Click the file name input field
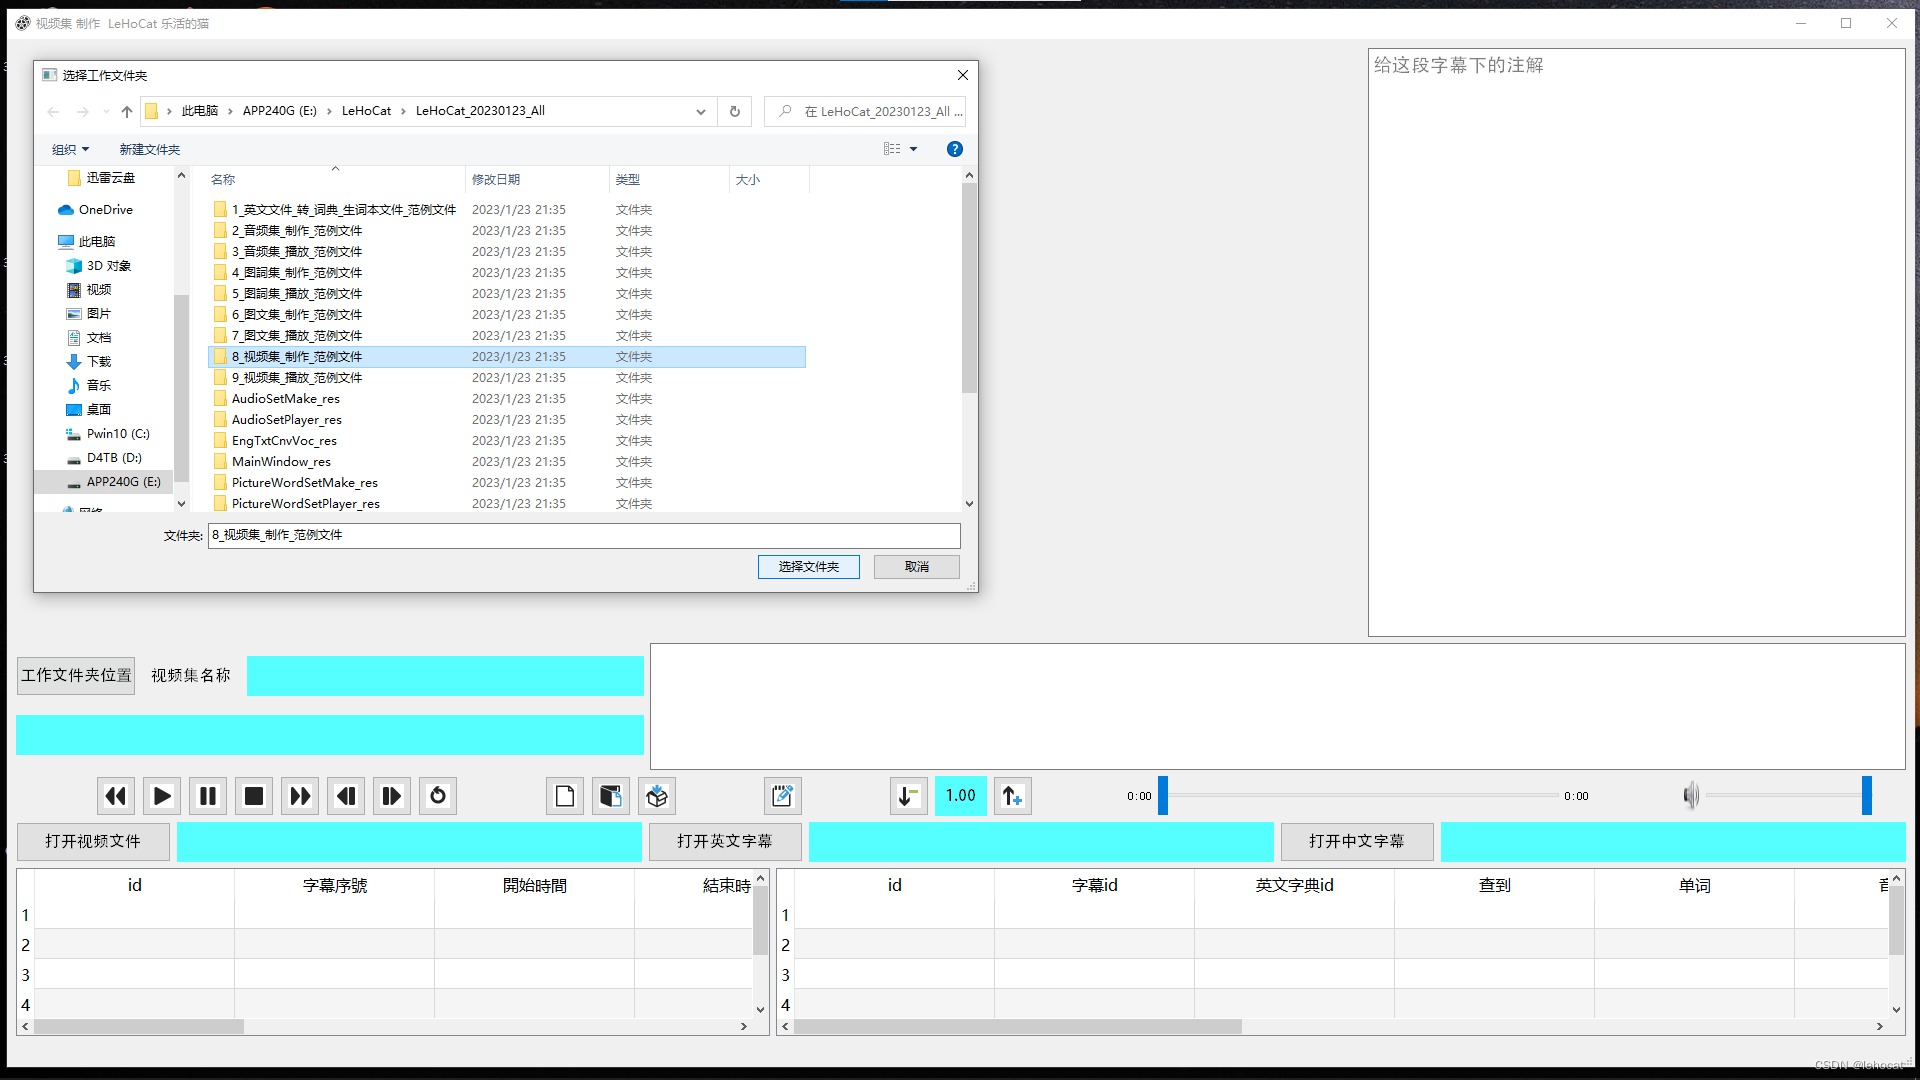The width and height of the screenshot is (1920, 1080). [583, 534]
